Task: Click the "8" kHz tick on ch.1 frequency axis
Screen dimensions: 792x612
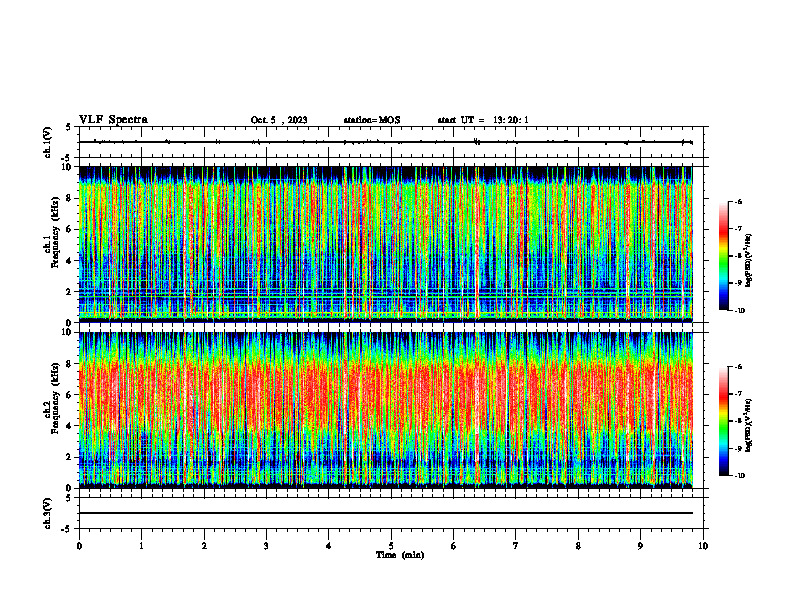Action: 70,198
